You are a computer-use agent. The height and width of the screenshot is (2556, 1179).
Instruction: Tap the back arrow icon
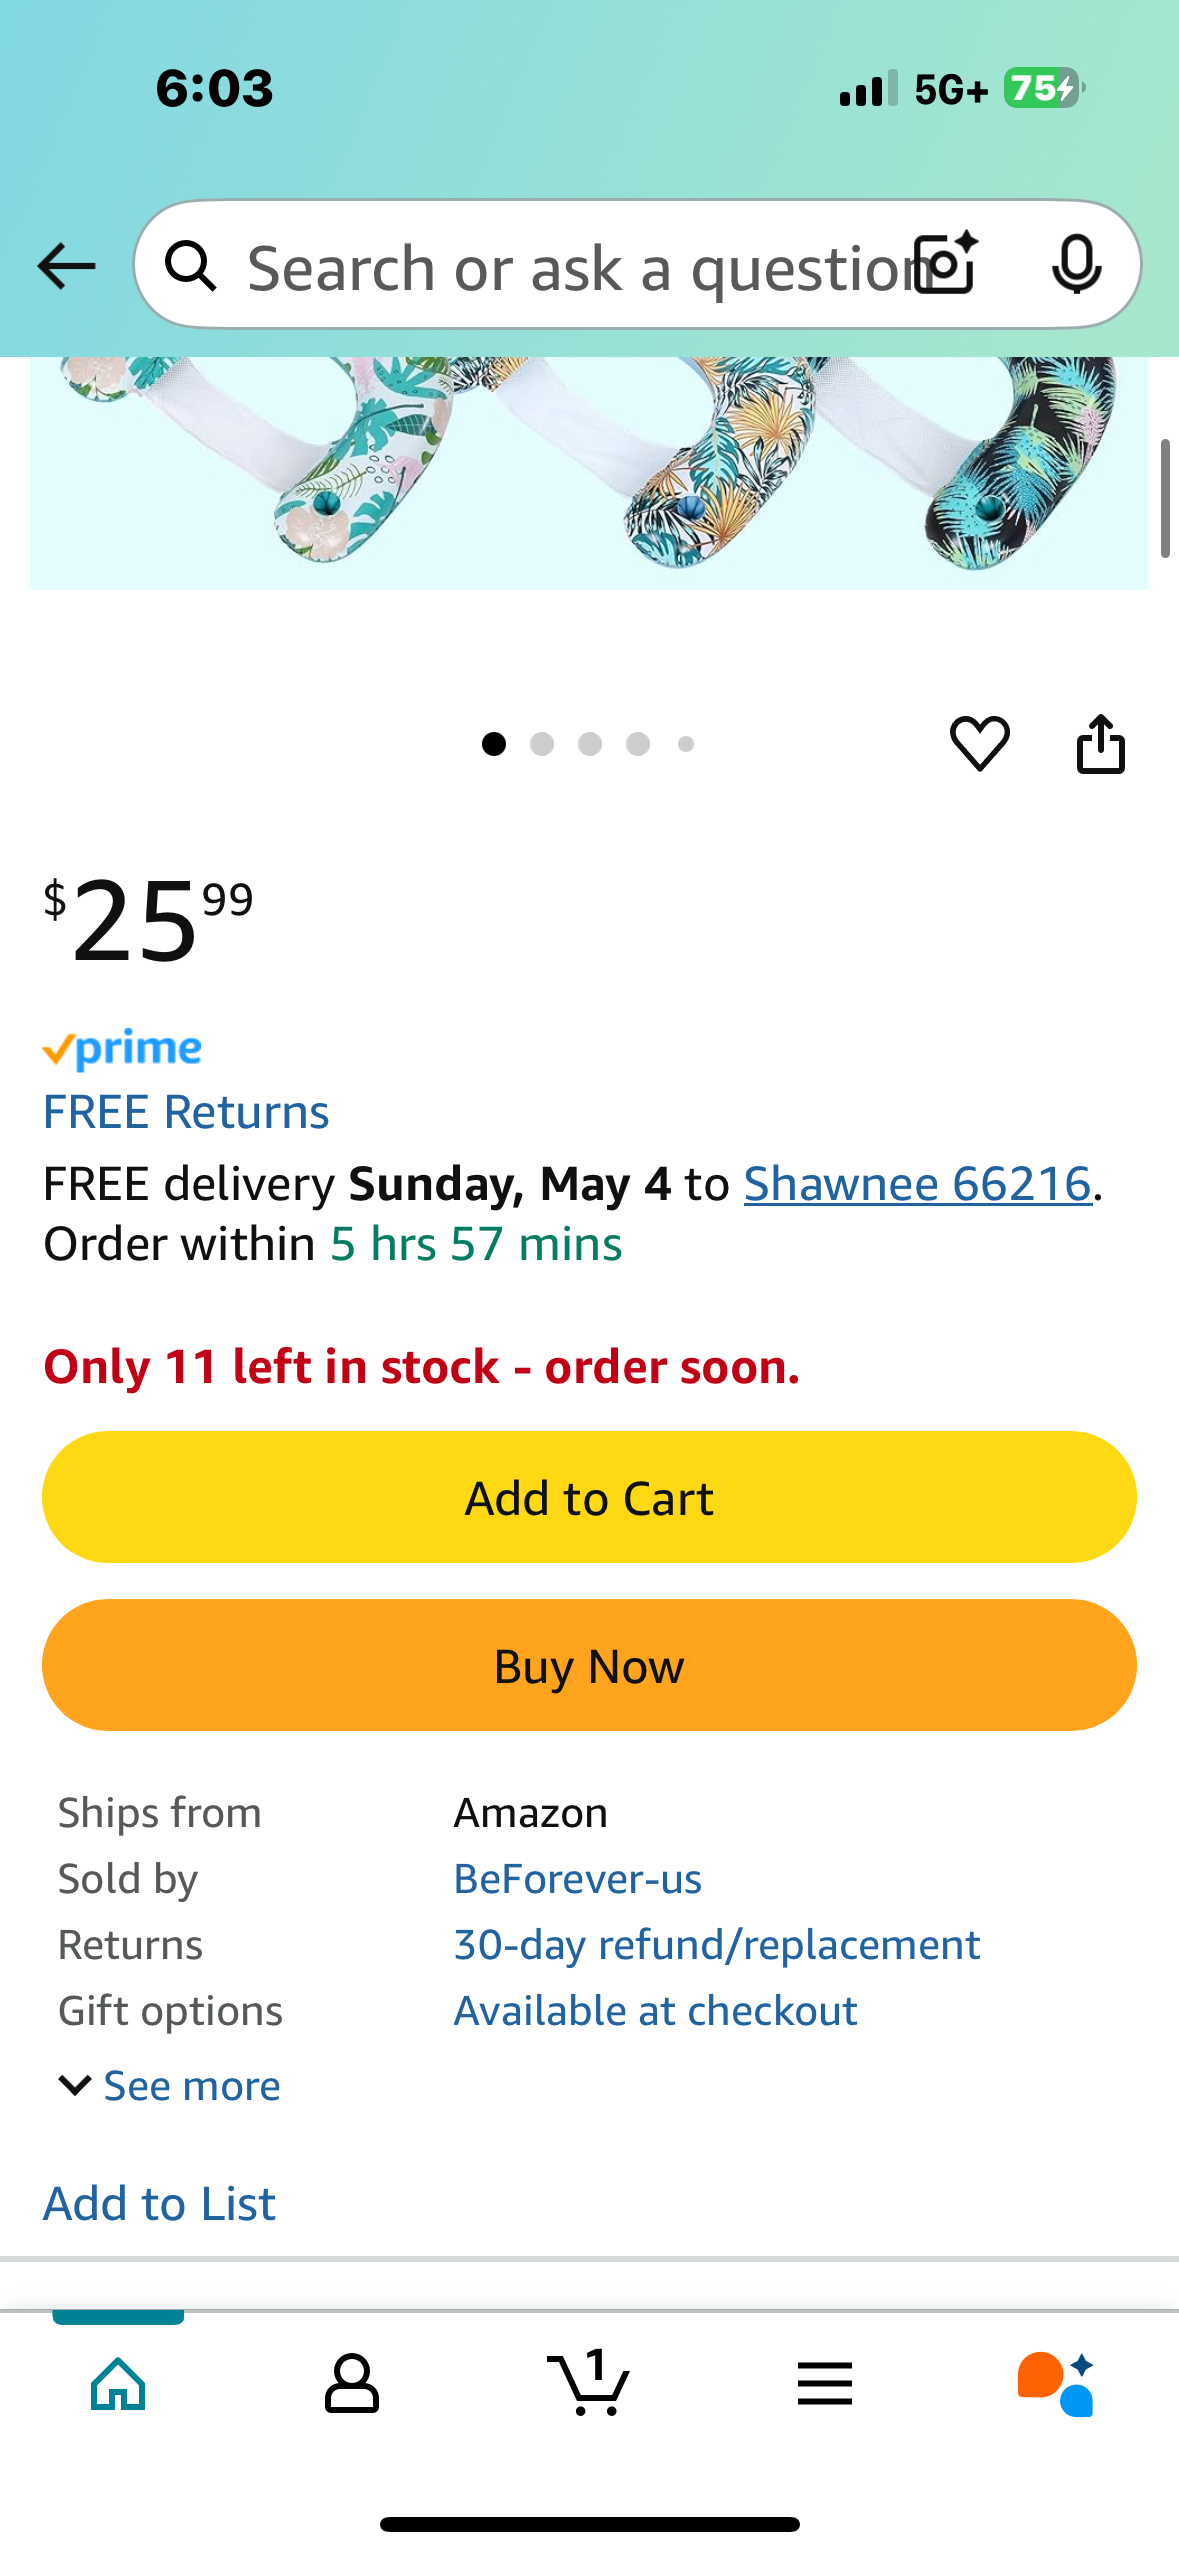click(66, 266)
